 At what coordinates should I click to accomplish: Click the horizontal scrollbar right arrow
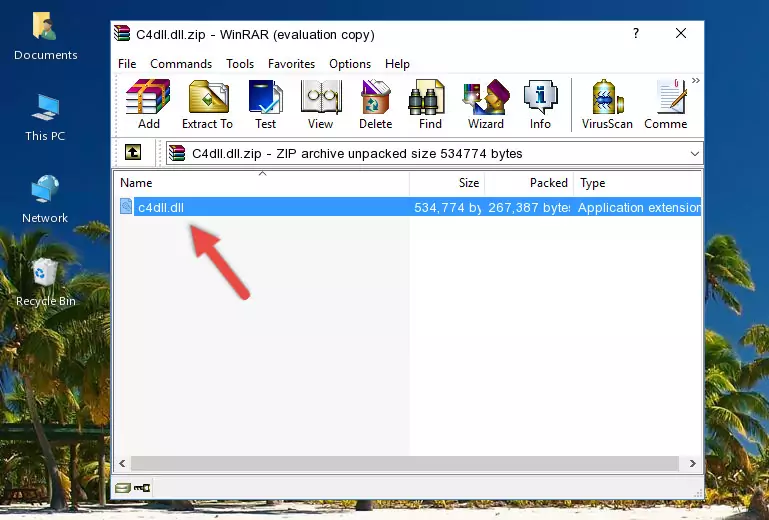coord(692,463)
